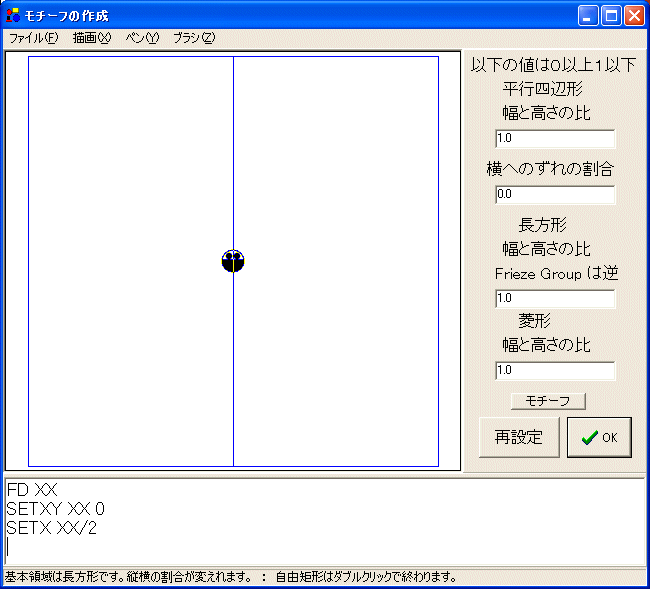This screenshot has height=589, width=650.
Task: Click the 横へのずれの割合 input field
Action: [x=555, y=194]
